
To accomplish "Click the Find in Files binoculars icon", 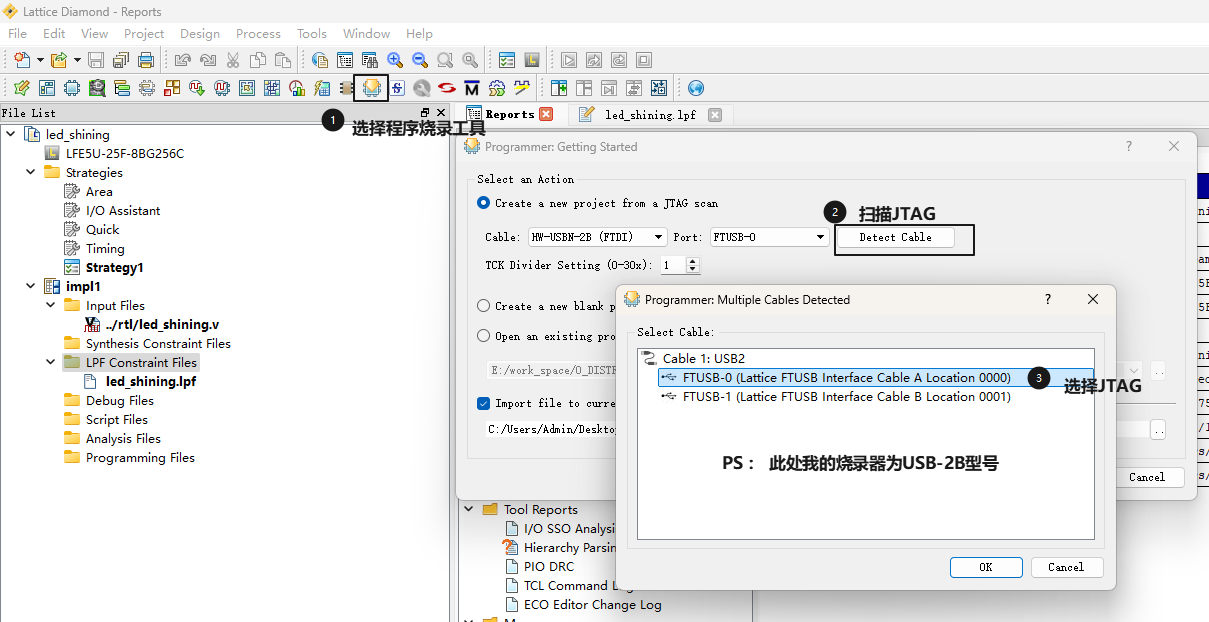I will (x=370, y=60).
